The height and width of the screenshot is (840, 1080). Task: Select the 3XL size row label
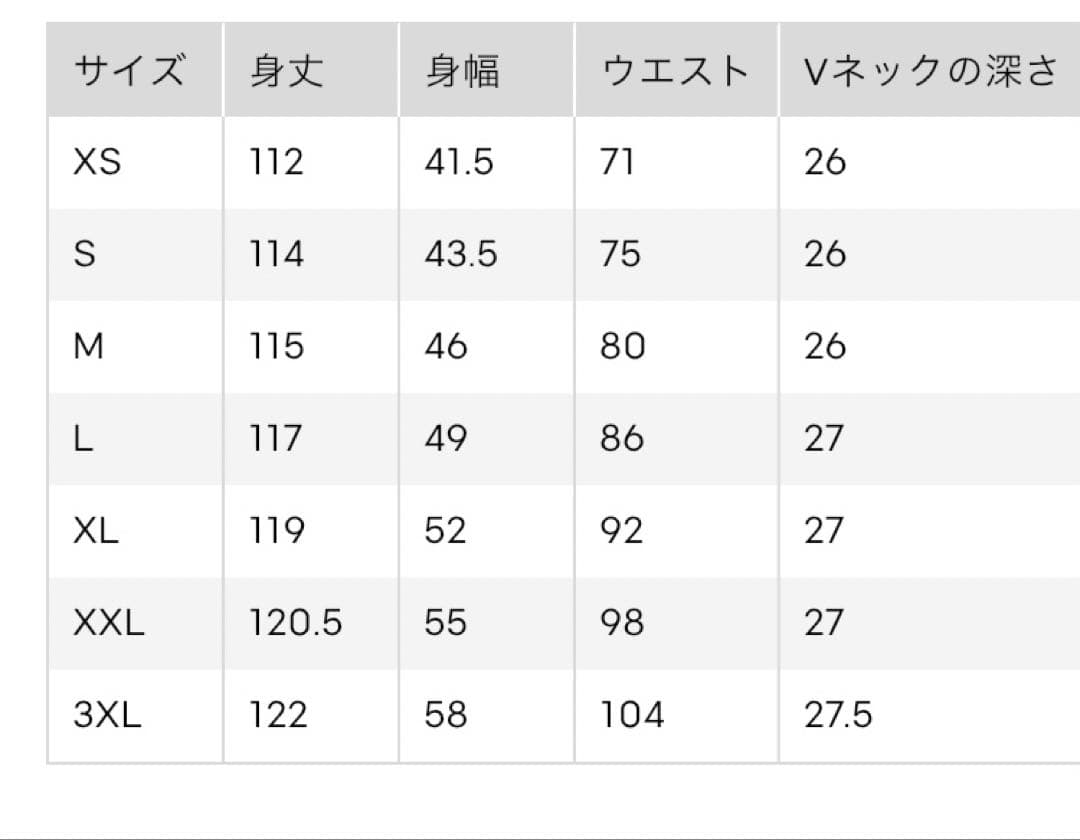(107, 714)
